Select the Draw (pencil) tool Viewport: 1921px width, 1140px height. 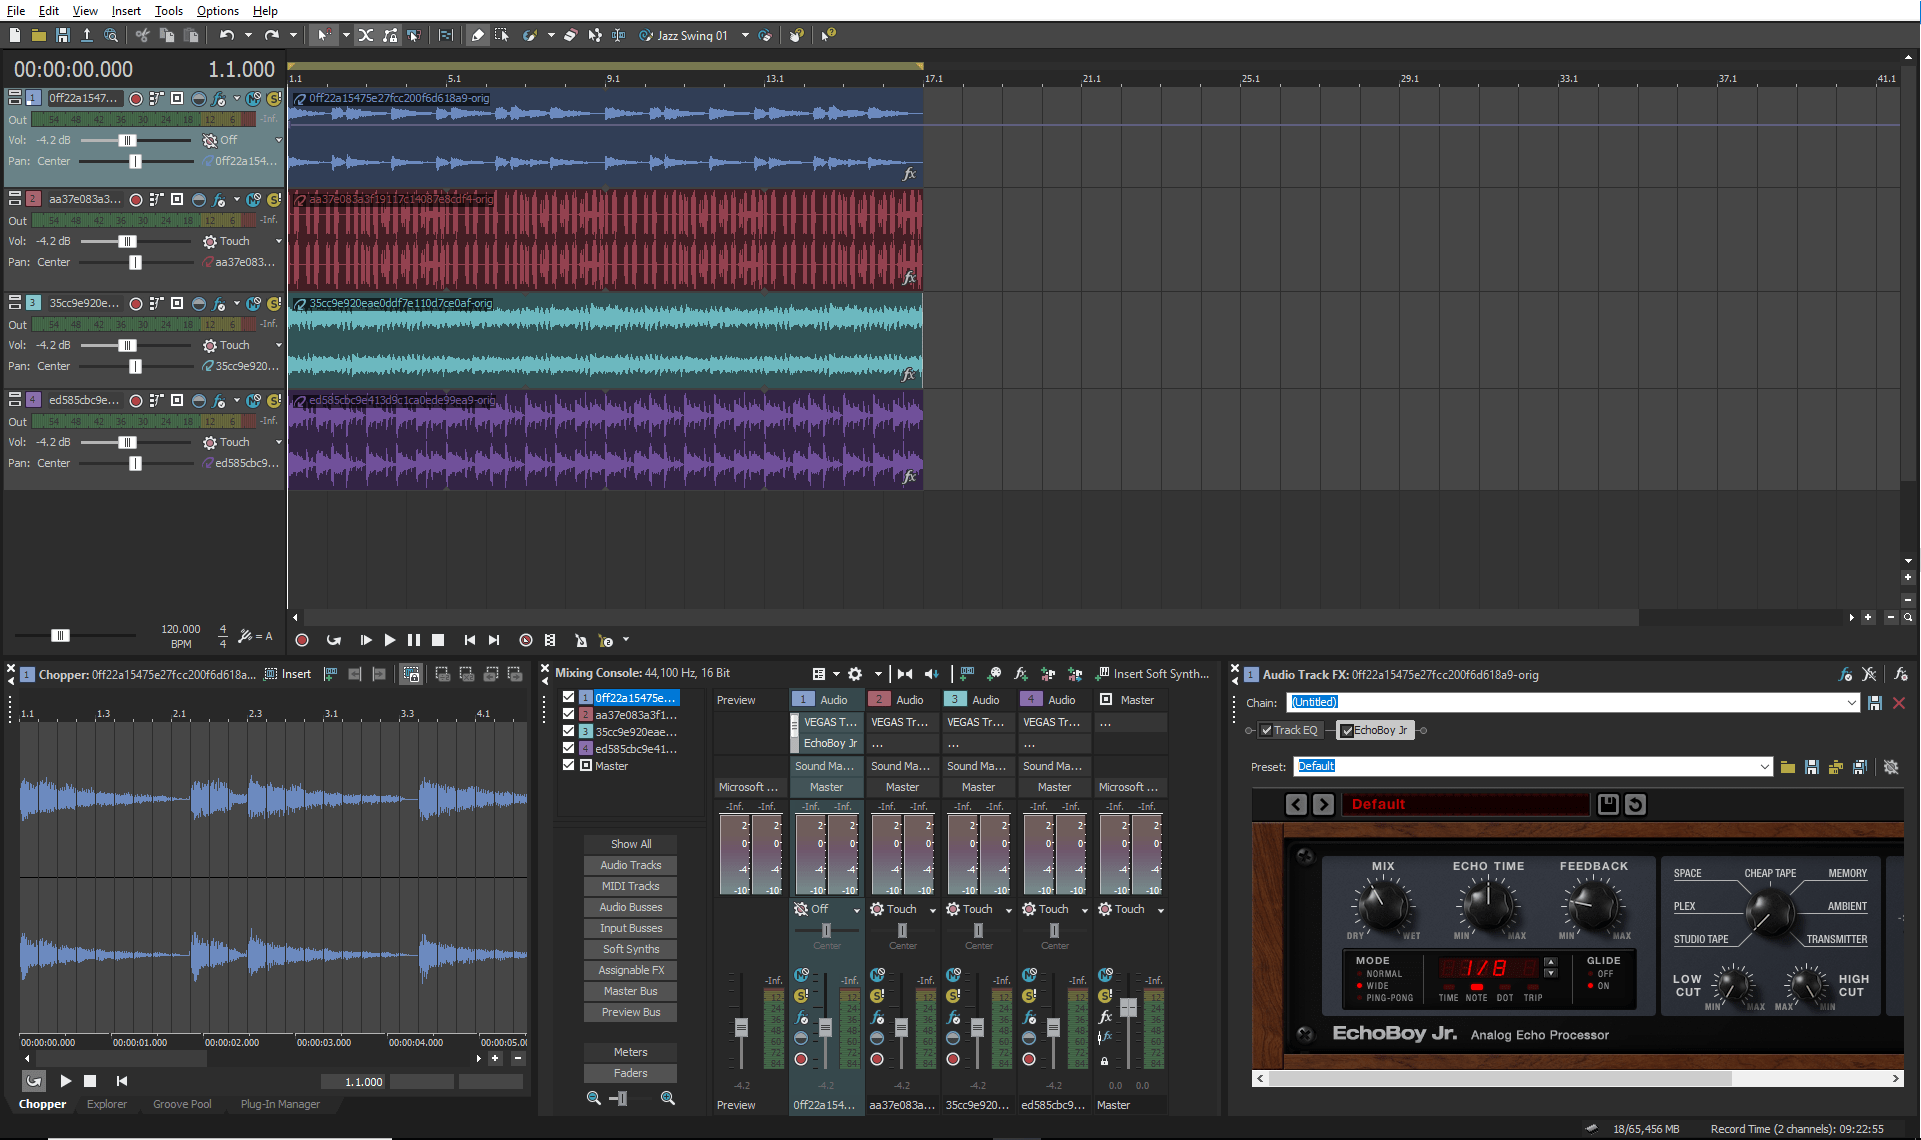click(477, 35)
